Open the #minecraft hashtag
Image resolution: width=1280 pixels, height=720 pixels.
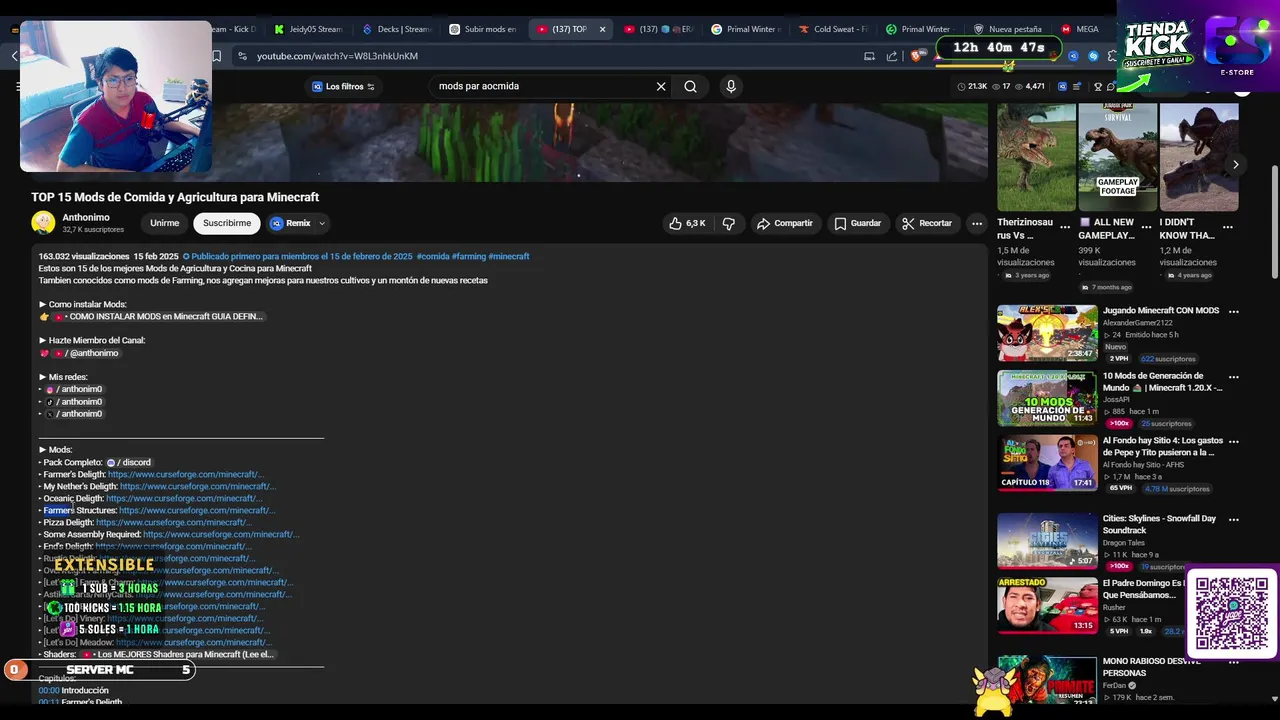(509, 256)
